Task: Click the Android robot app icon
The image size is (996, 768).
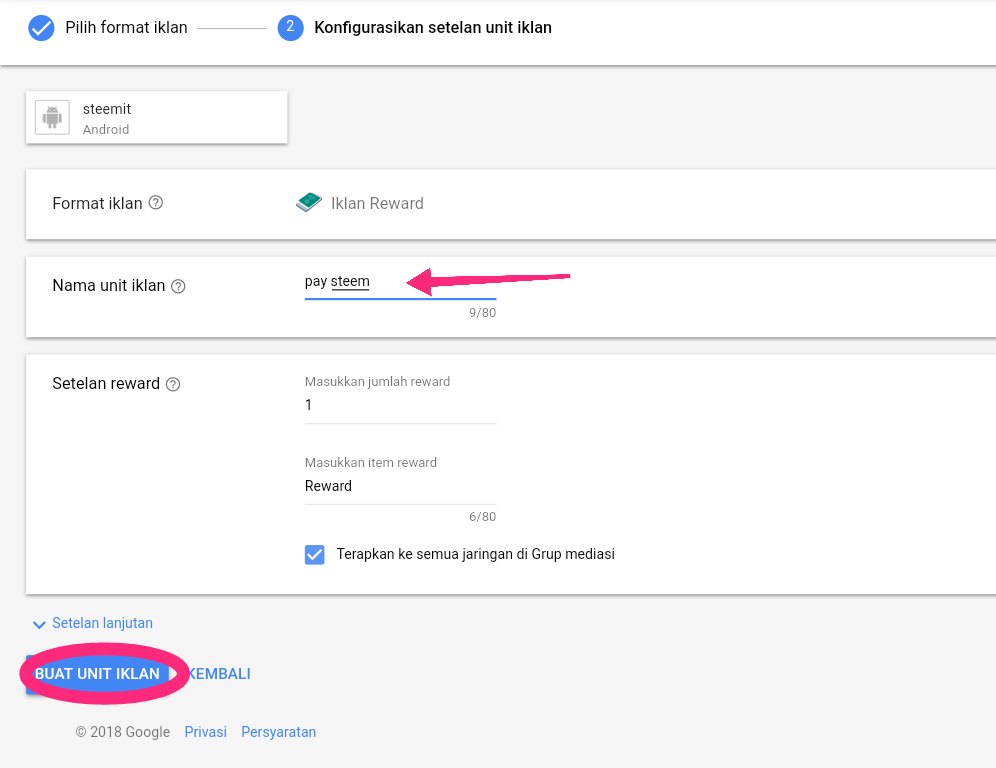Action: pyautogui.click(x=52, y=118)
